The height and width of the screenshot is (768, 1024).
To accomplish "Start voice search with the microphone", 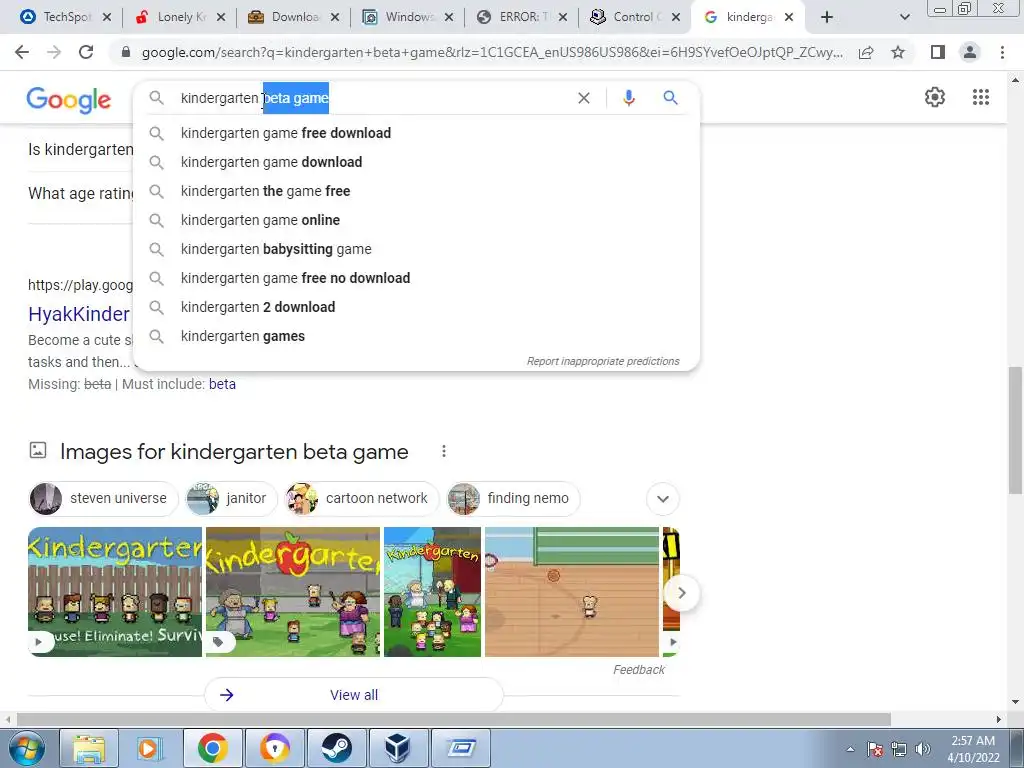I will [628, 98].
